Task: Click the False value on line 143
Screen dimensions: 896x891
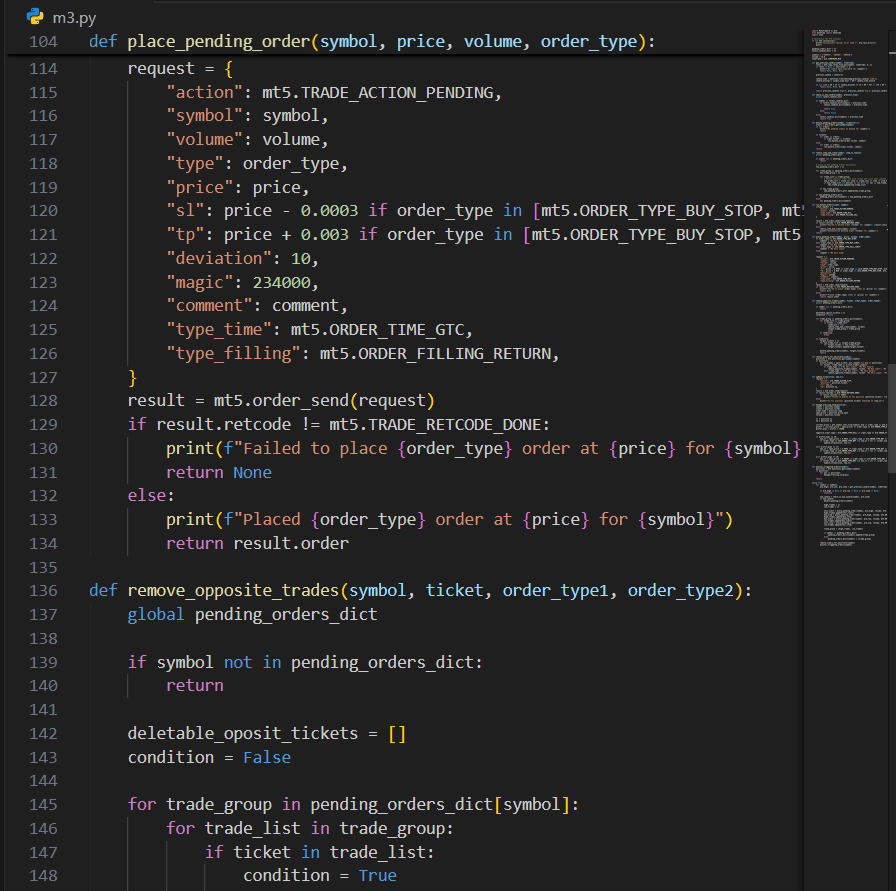Action: coord(266,758)
